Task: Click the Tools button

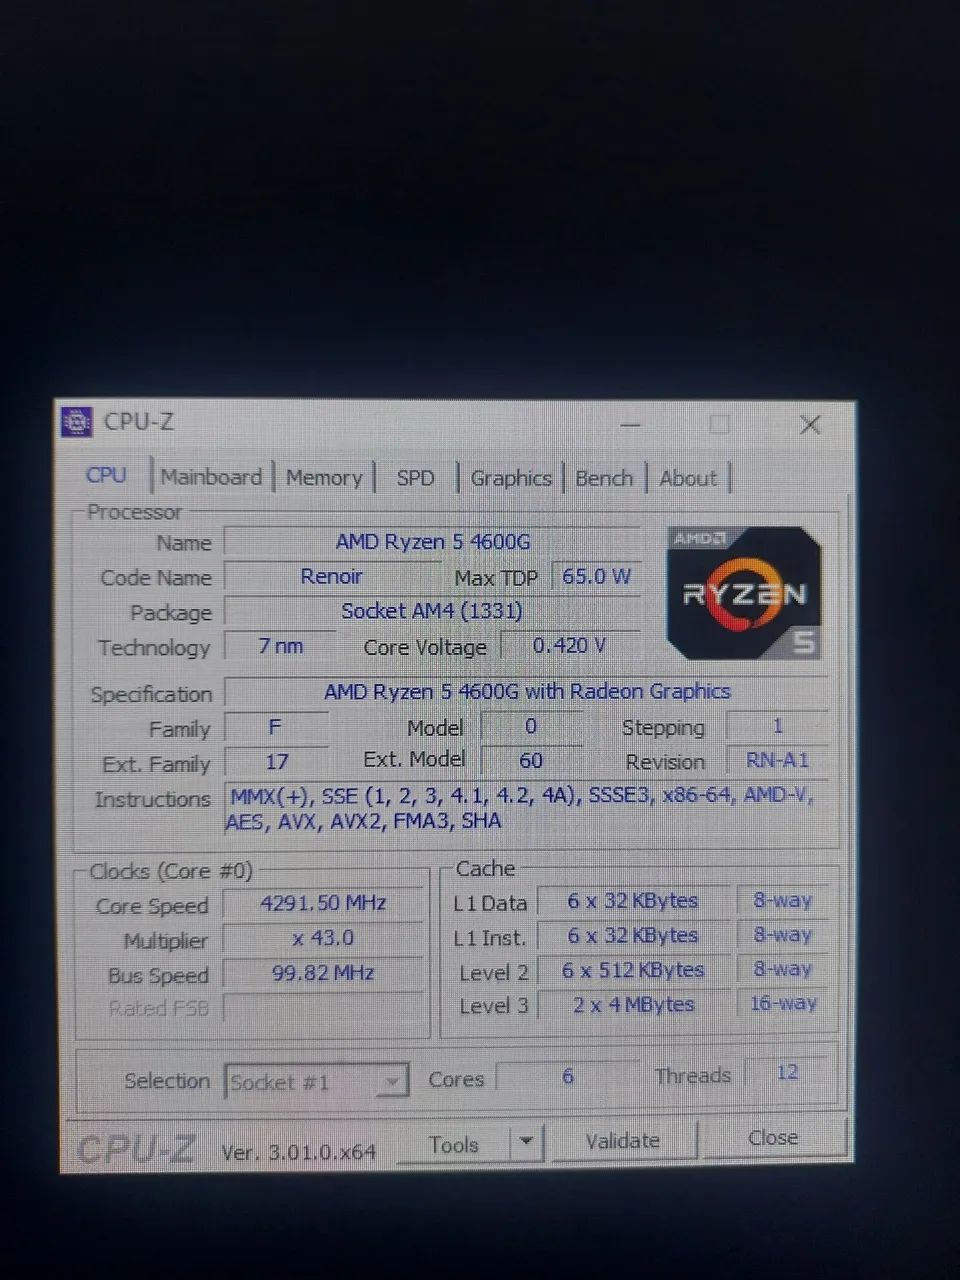Action: pyautogui.click(x=454, y=1144)
